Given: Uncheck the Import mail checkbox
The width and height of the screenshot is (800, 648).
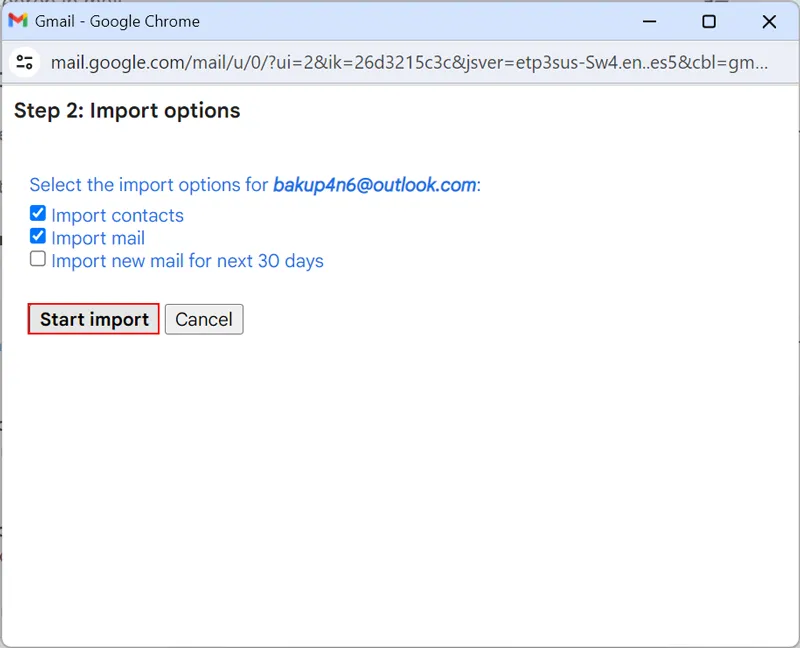Looking at the screenshot, I should tap(38, 237).
